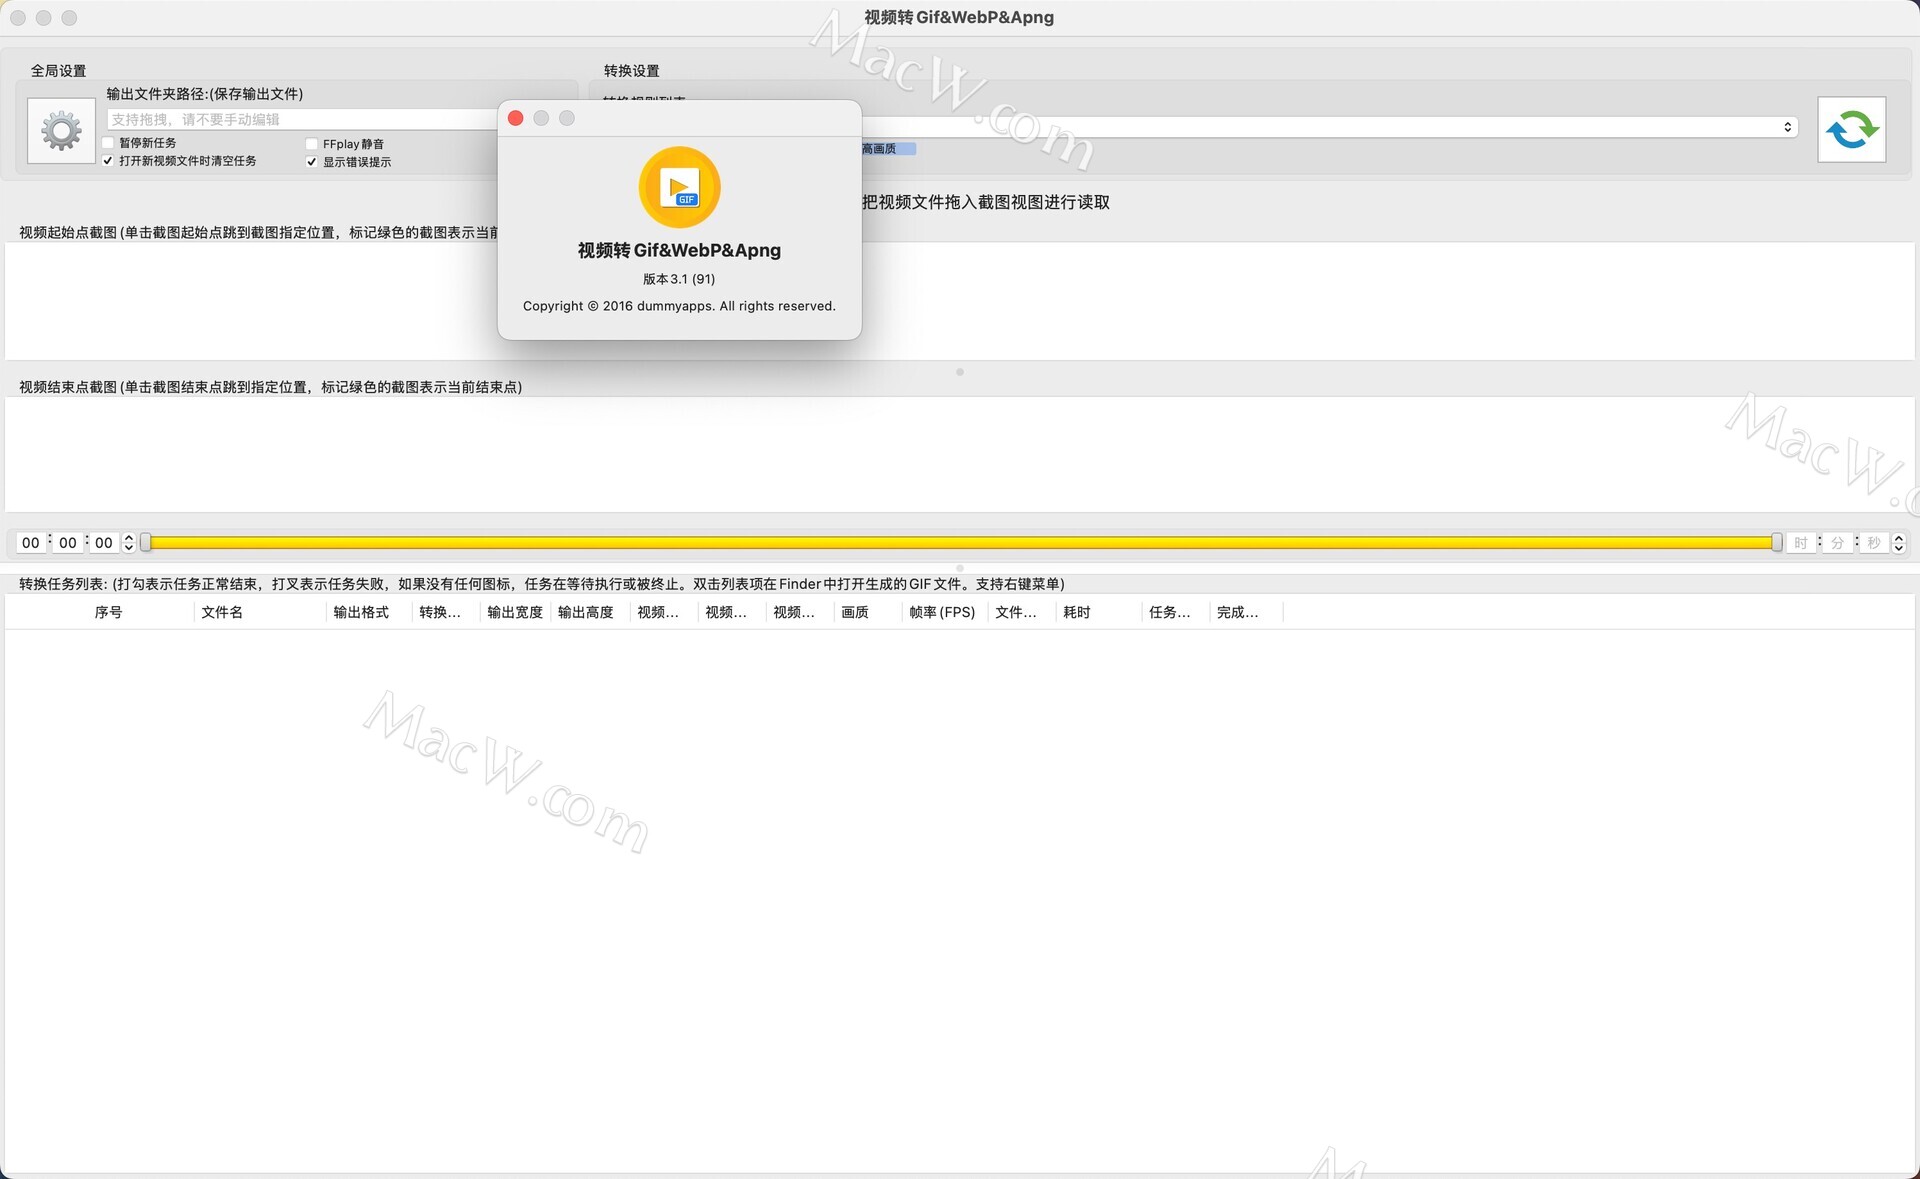Click the gear settings icon
Screen dimensions: 1920x1179
click(x=61, y=131)
